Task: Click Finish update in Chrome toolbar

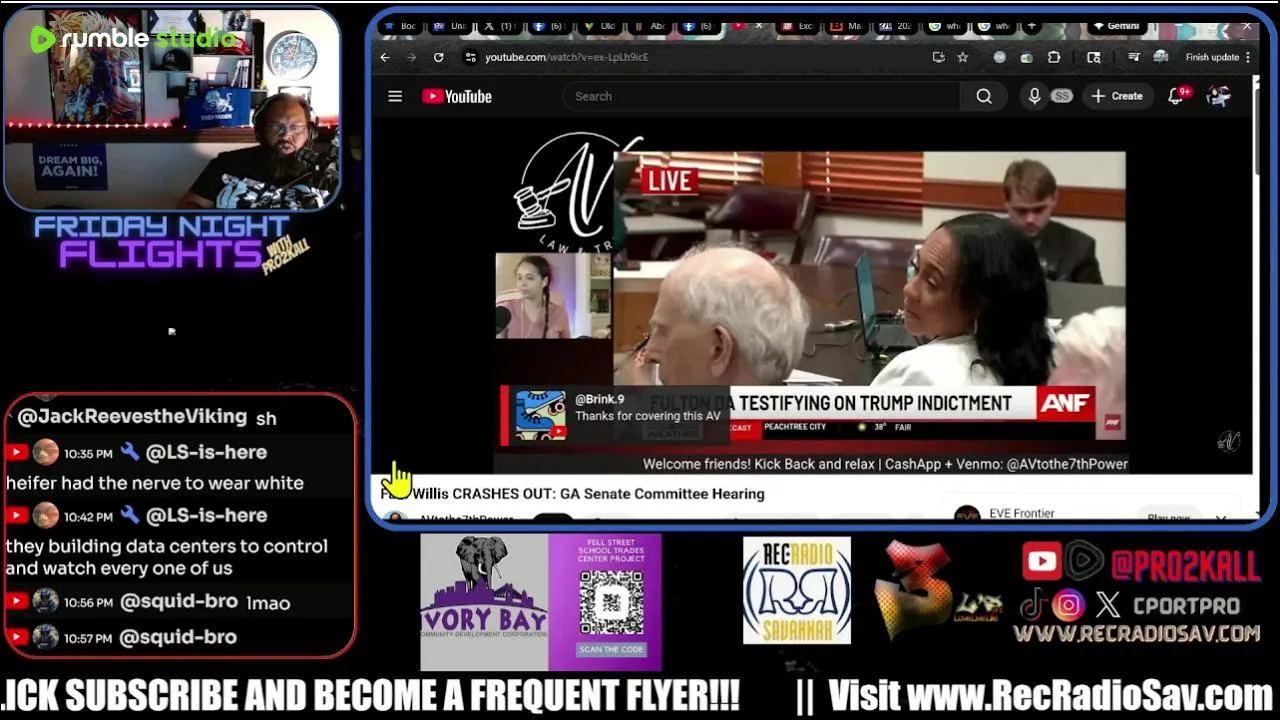Action: click(x=1212, y=57)
